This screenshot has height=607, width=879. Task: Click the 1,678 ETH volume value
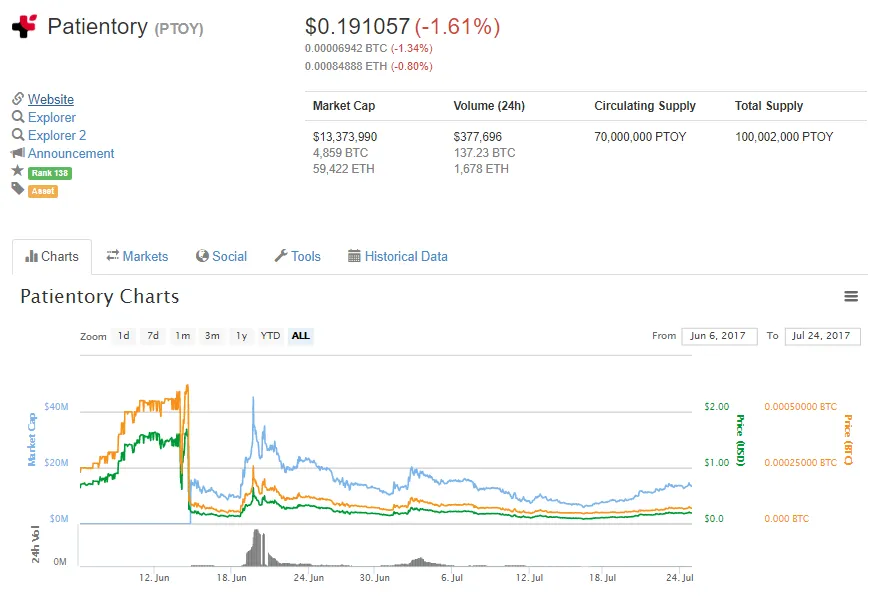[481, 169]
